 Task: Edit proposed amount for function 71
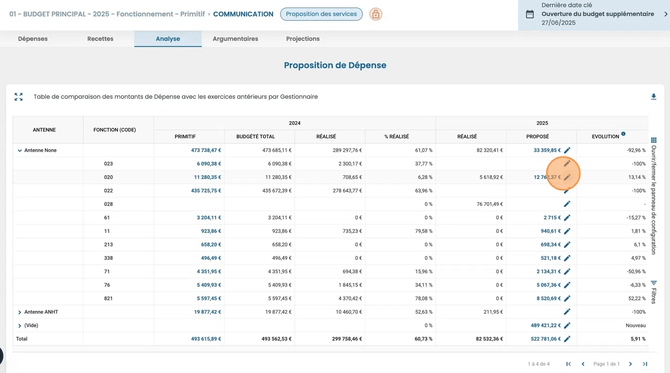pos(567,272)
